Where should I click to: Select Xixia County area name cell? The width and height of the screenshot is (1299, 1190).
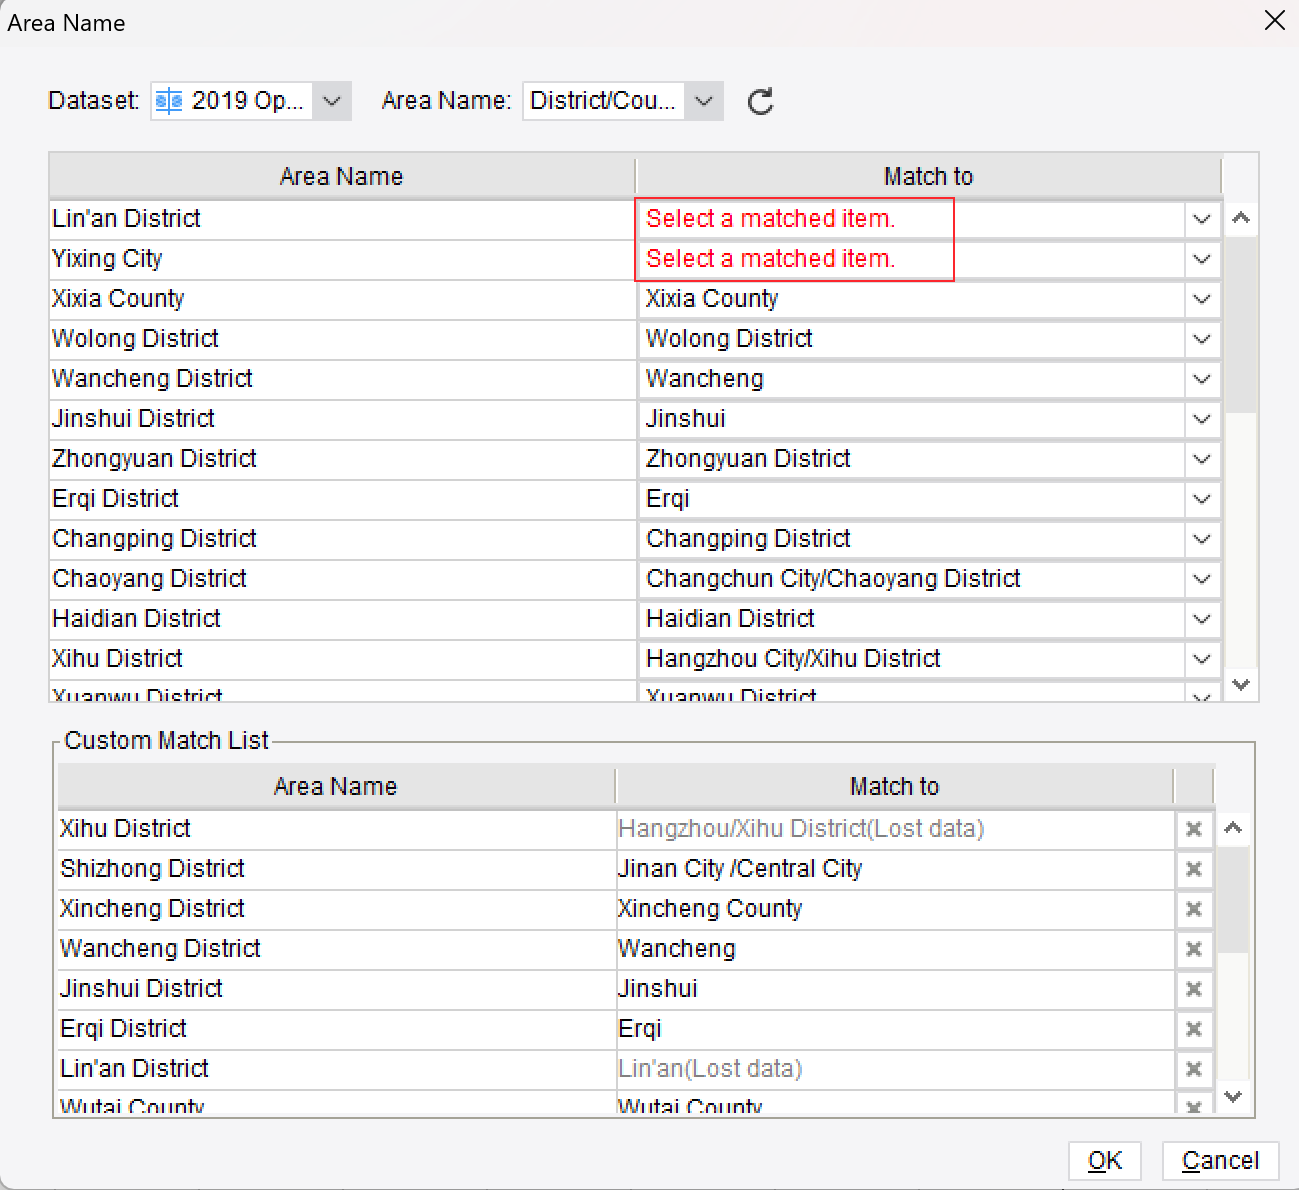point(342,299)
